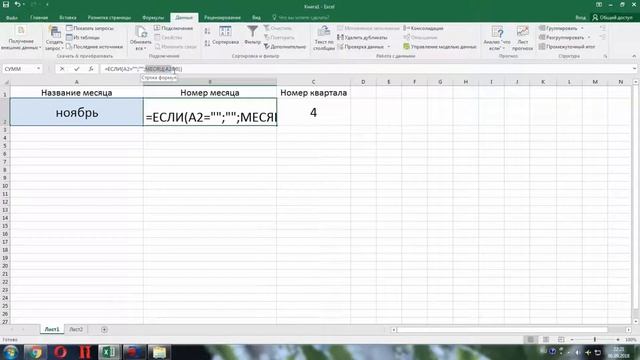Viewport: 640px width, 360px height.
Task: Open the Структура dialog launcher
Action: click(605, 56)
